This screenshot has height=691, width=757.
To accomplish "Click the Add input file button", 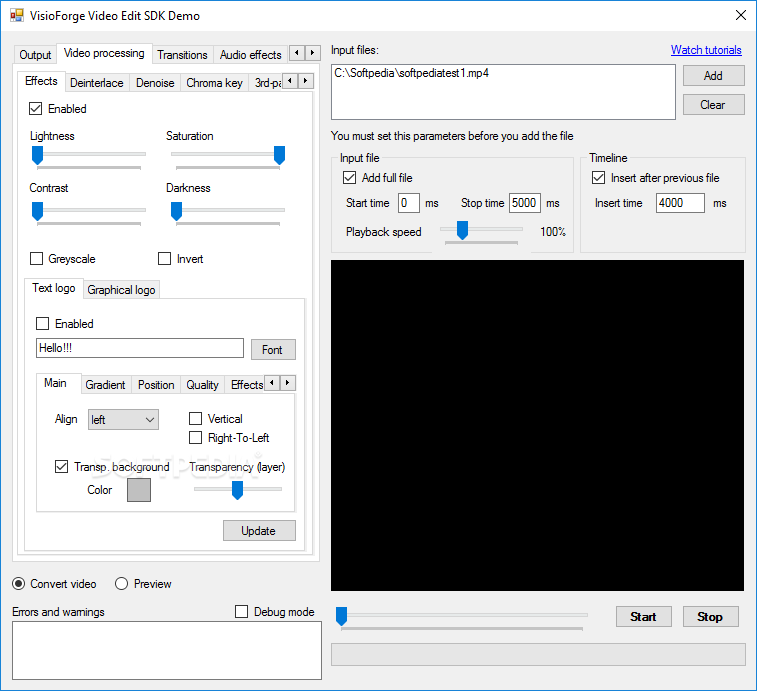I will pos(713,76).
